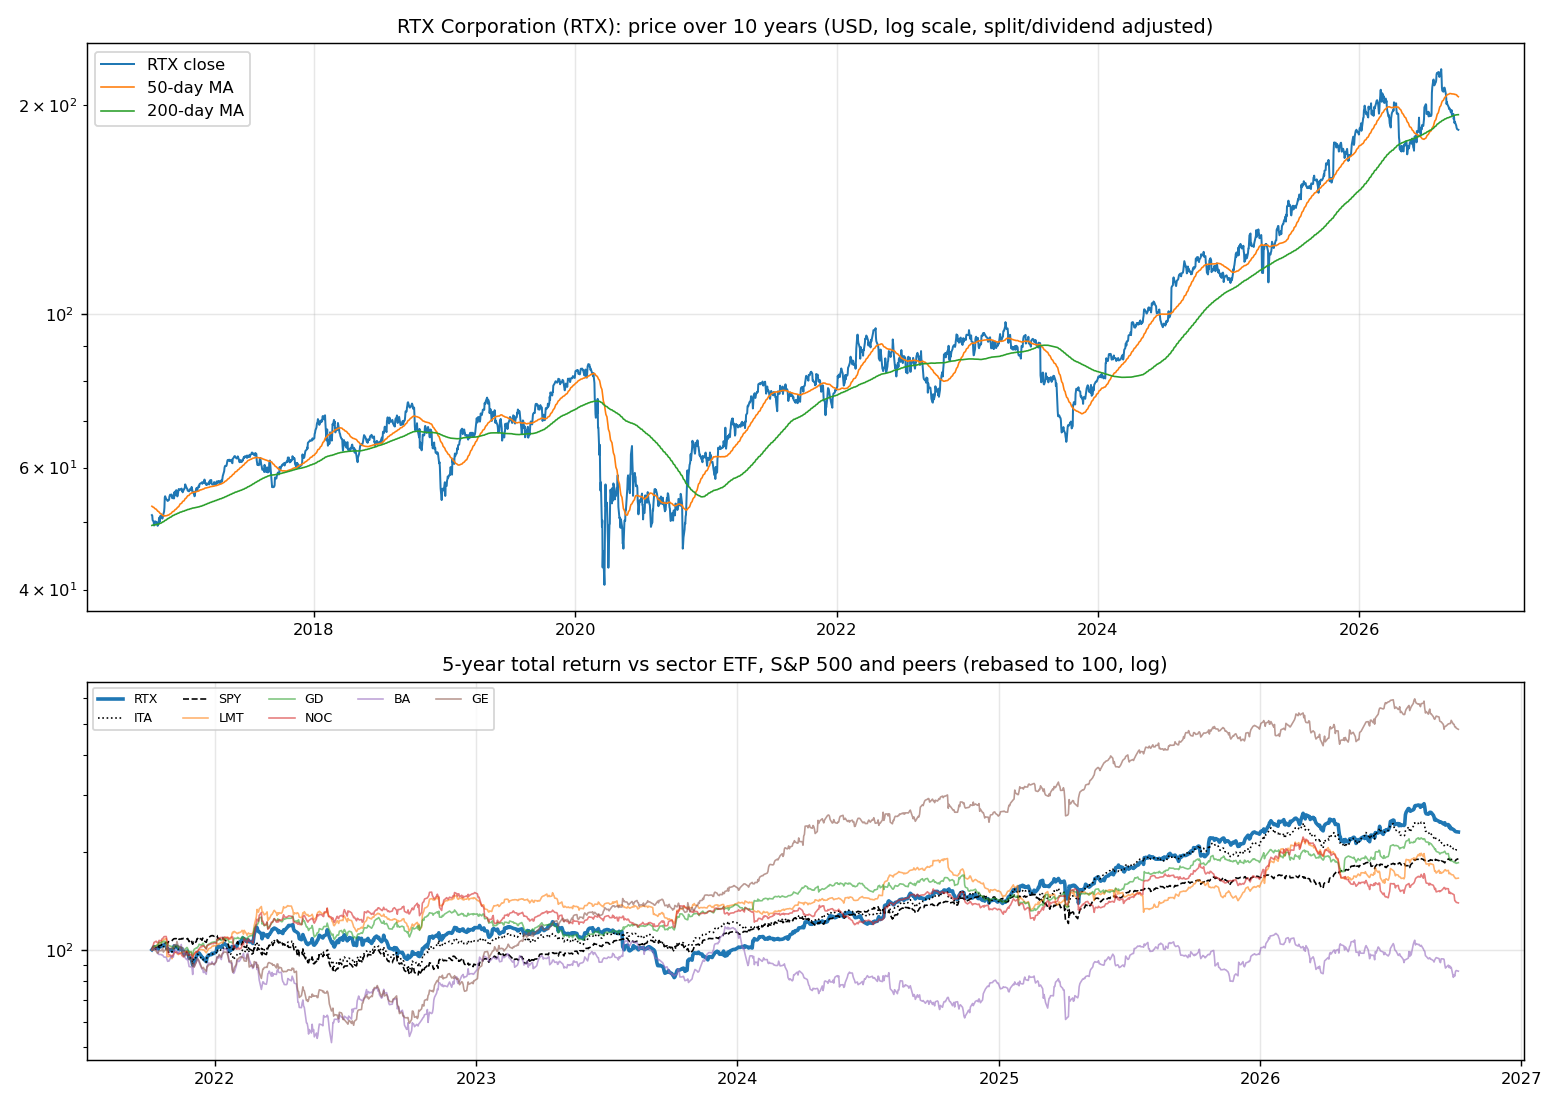Image resolution: width=1560 pixels, height=1105 pixels.
Task: Click the RTX Corporation price chart title
Action: pyautogui.click(x=805, y=26)
